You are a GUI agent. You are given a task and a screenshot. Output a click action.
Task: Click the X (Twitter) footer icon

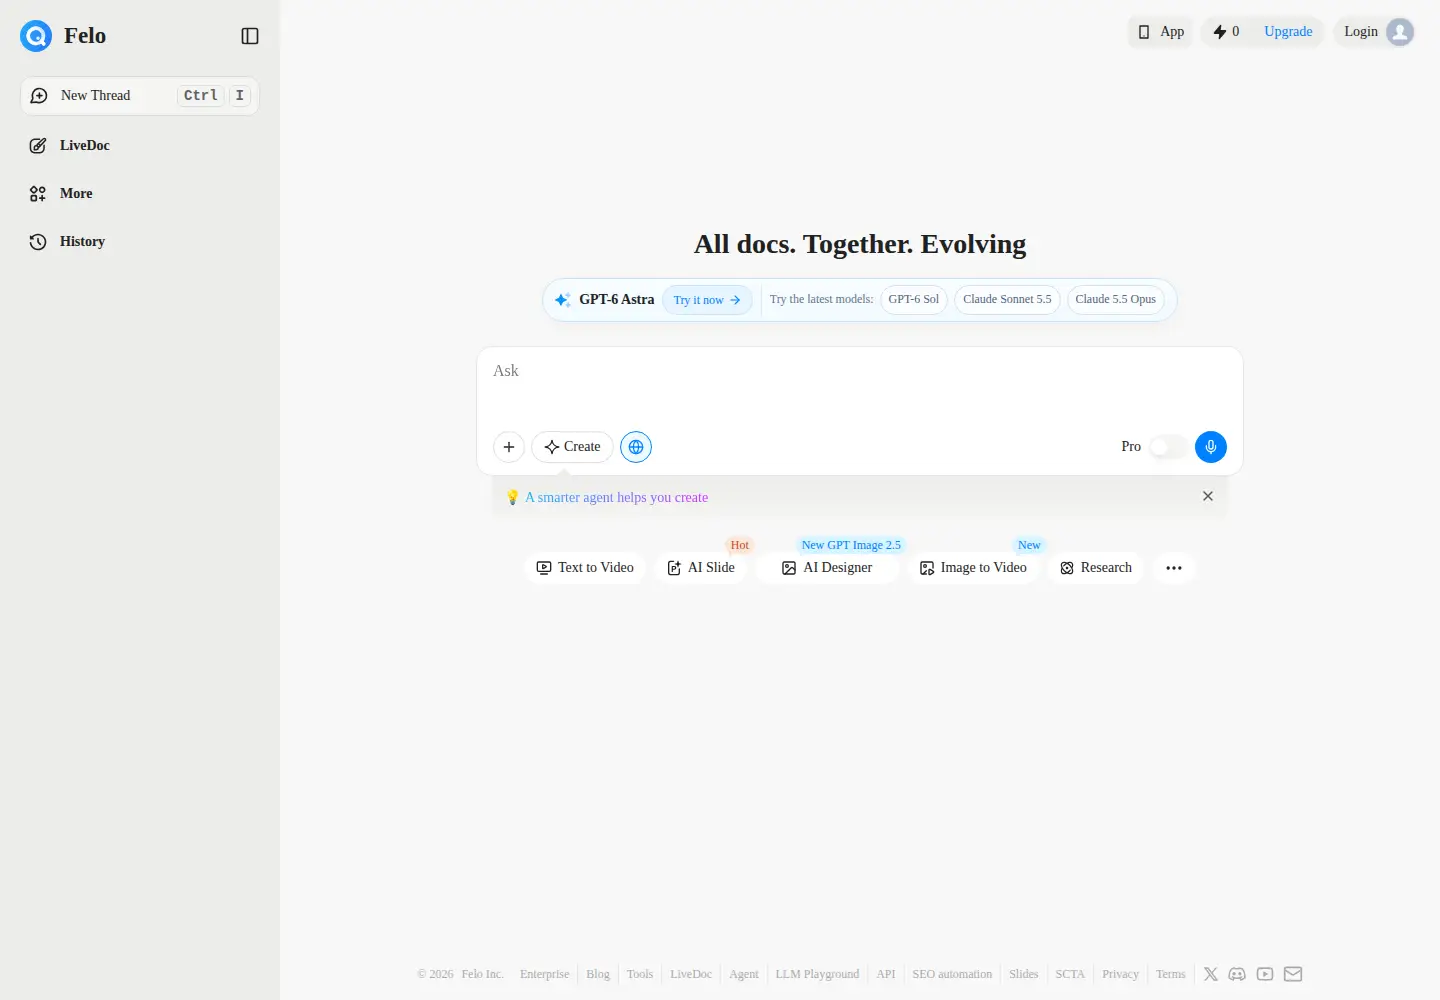pos(1211,974)
